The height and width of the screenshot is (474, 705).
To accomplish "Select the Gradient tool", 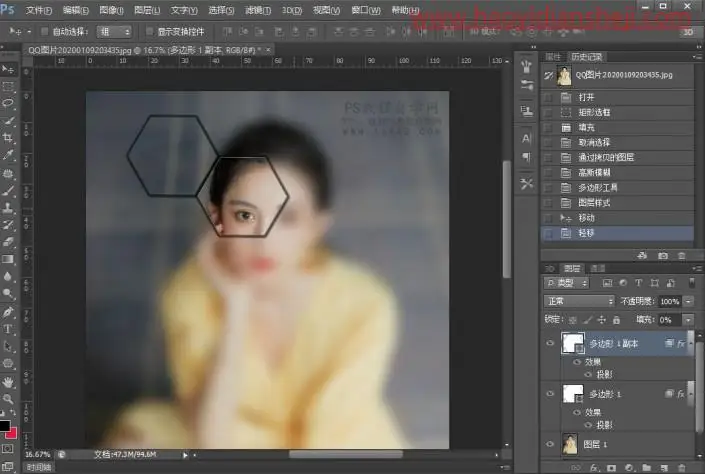I will [8, 259].
